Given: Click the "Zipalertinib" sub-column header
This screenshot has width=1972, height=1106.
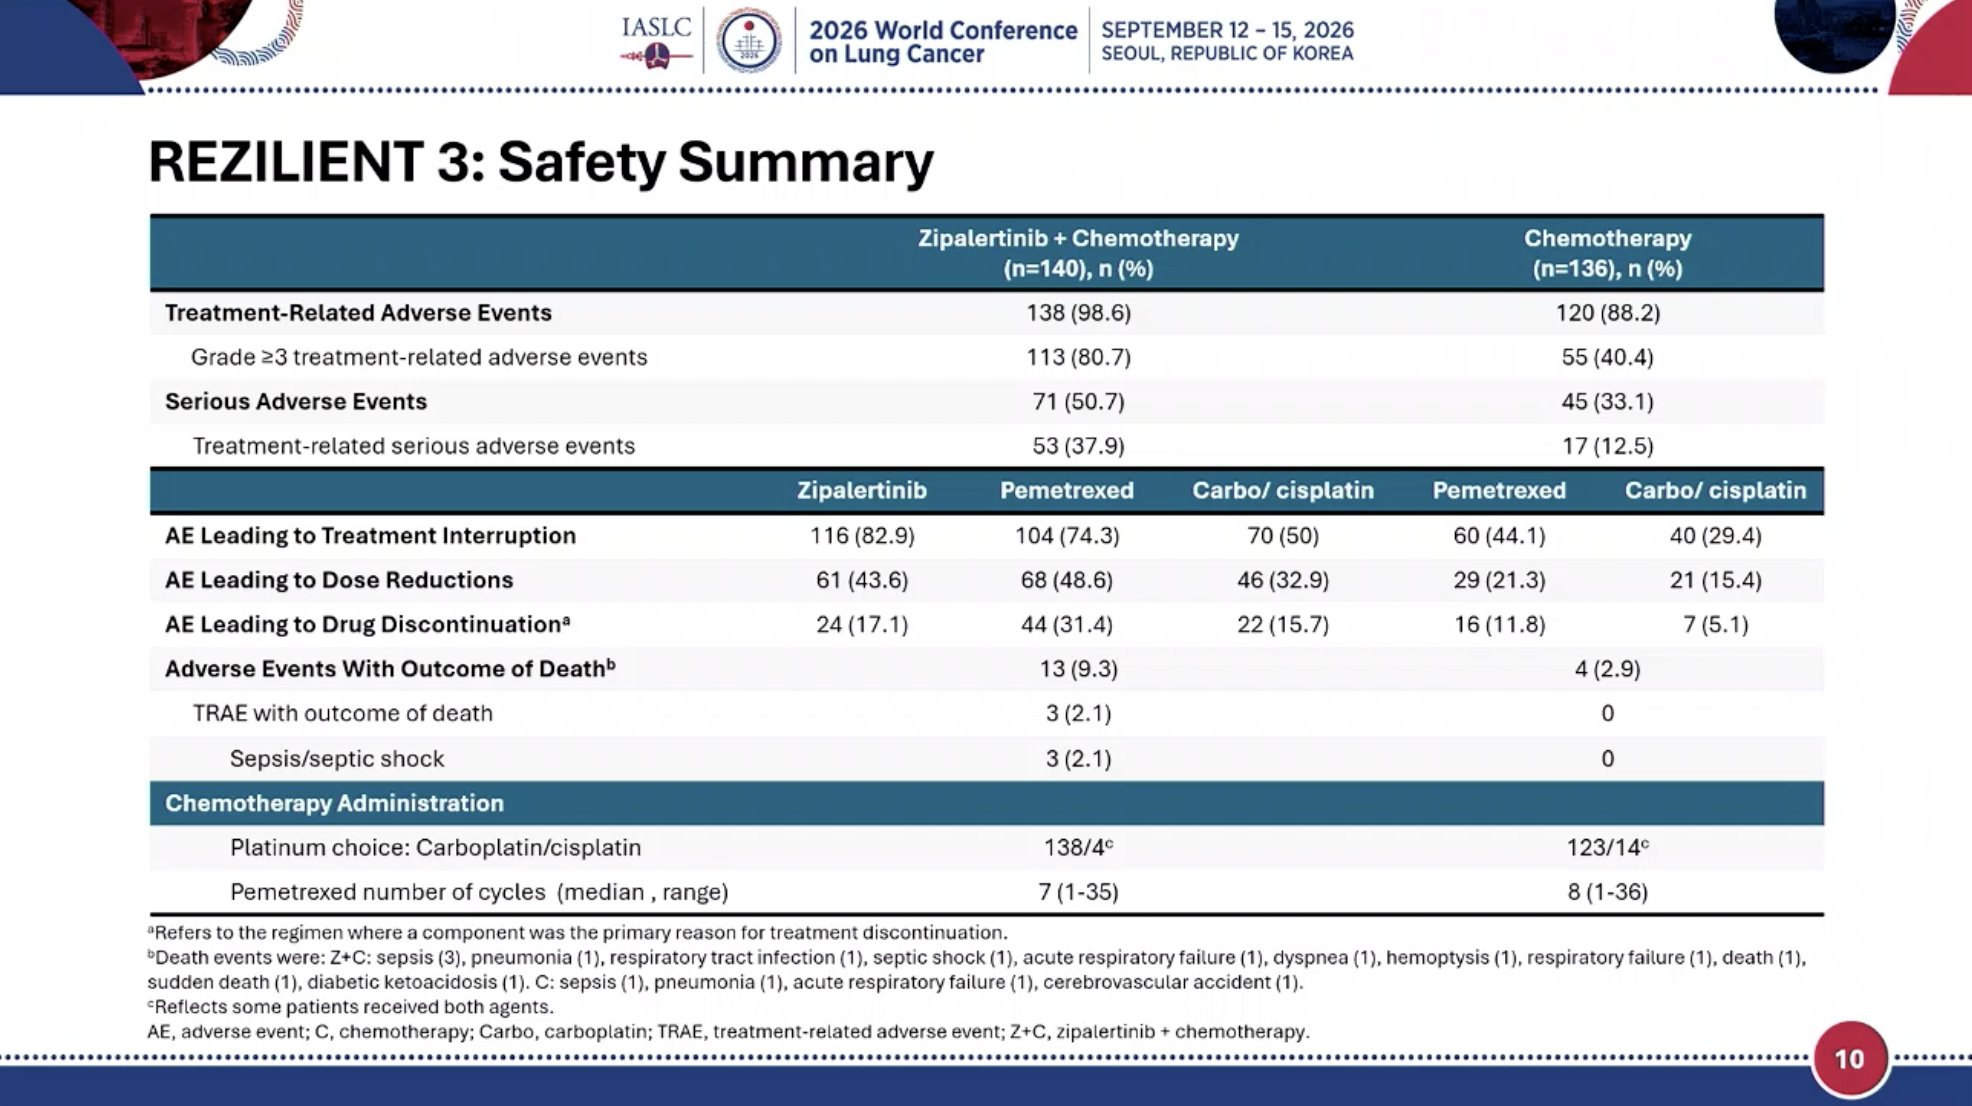Looking at the screenshot, I should pyautogui.click(x=862, y=491).
